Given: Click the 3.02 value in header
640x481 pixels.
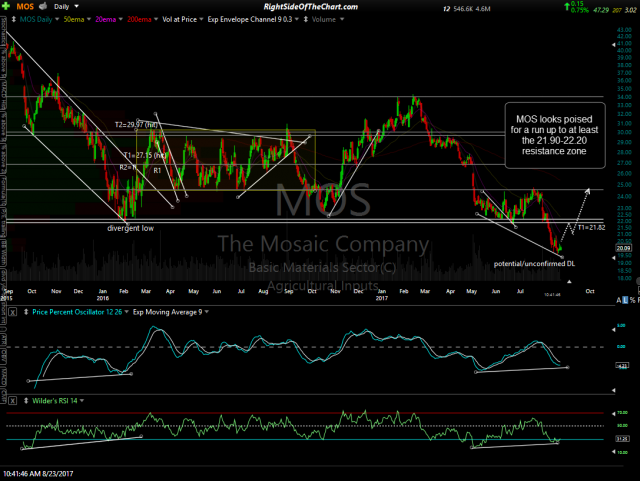Looking at the screenshot, I should [x=630, y=10].
